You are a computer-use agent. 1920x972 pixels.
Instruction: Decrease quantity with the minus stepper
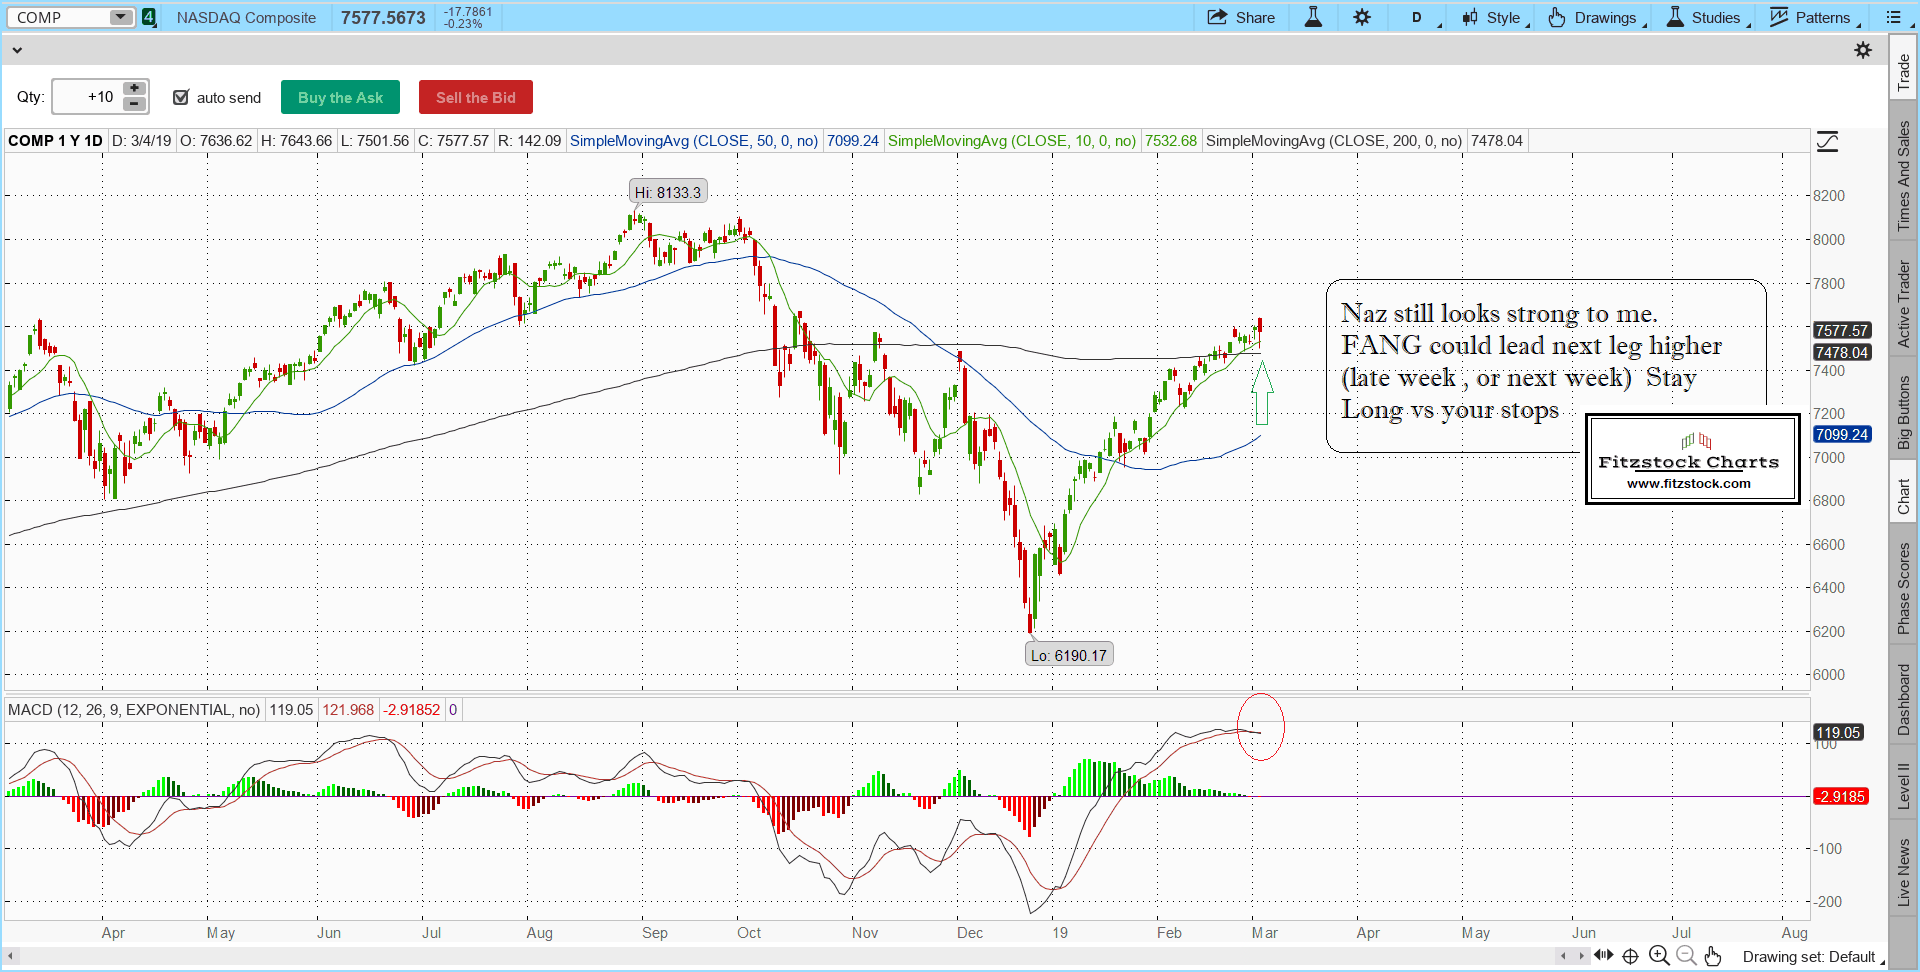(x=134, y=104)
